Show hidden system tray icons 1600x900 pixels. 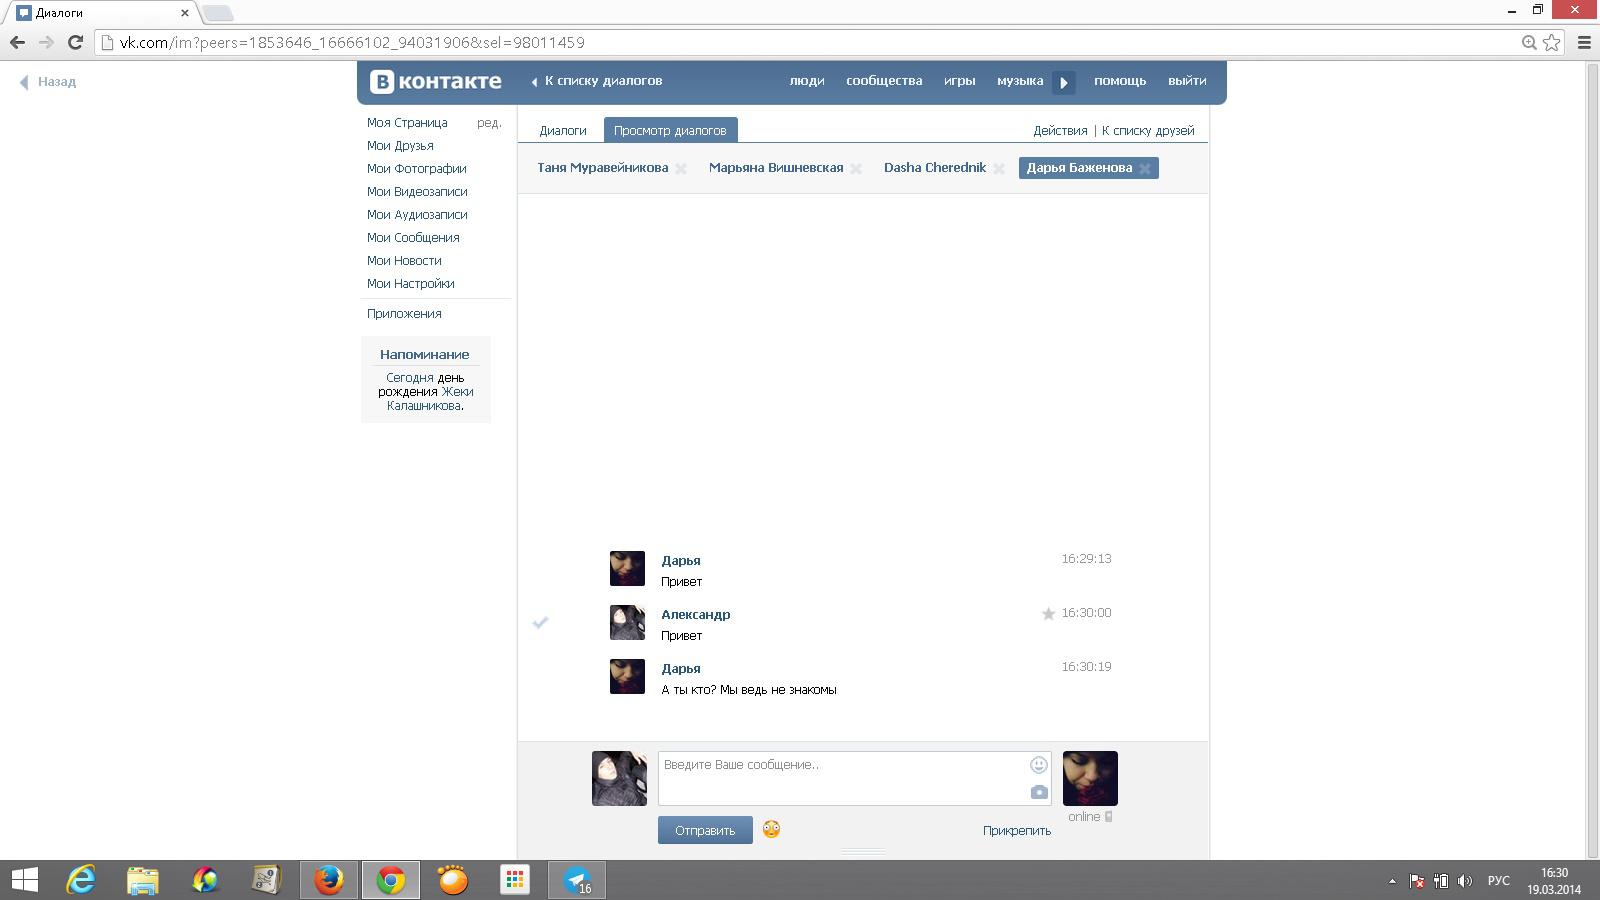(1392, 881)
